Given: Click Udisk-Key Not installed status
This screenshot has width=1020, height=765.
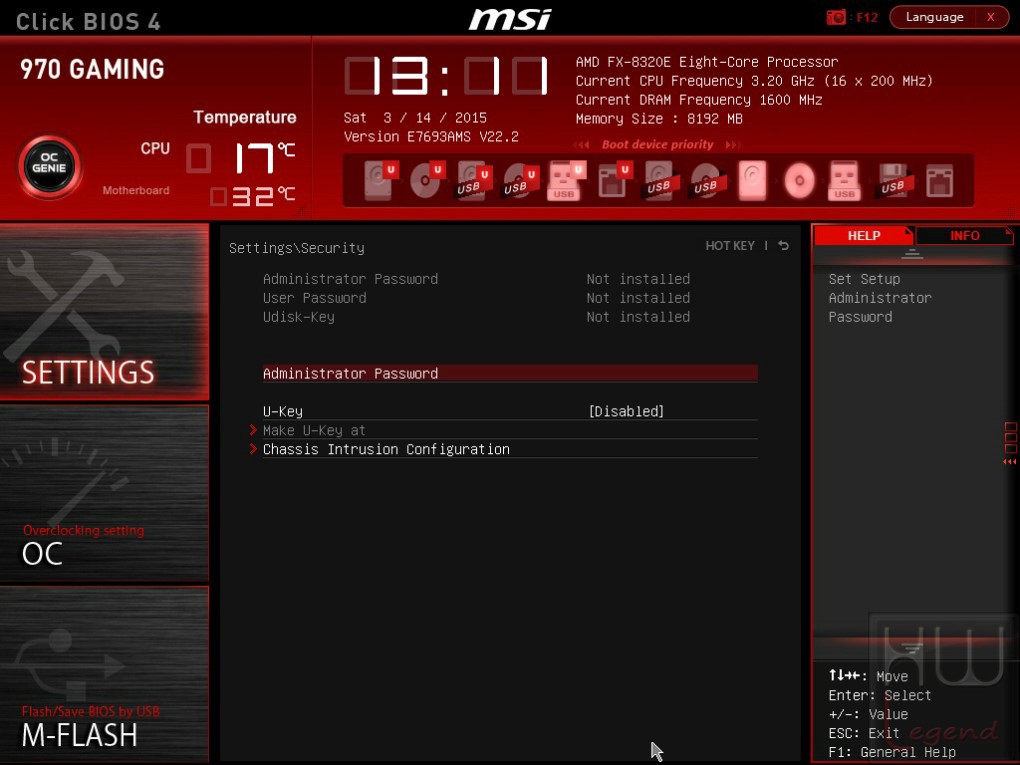Looking at the screenshot, I should [638, 316].
